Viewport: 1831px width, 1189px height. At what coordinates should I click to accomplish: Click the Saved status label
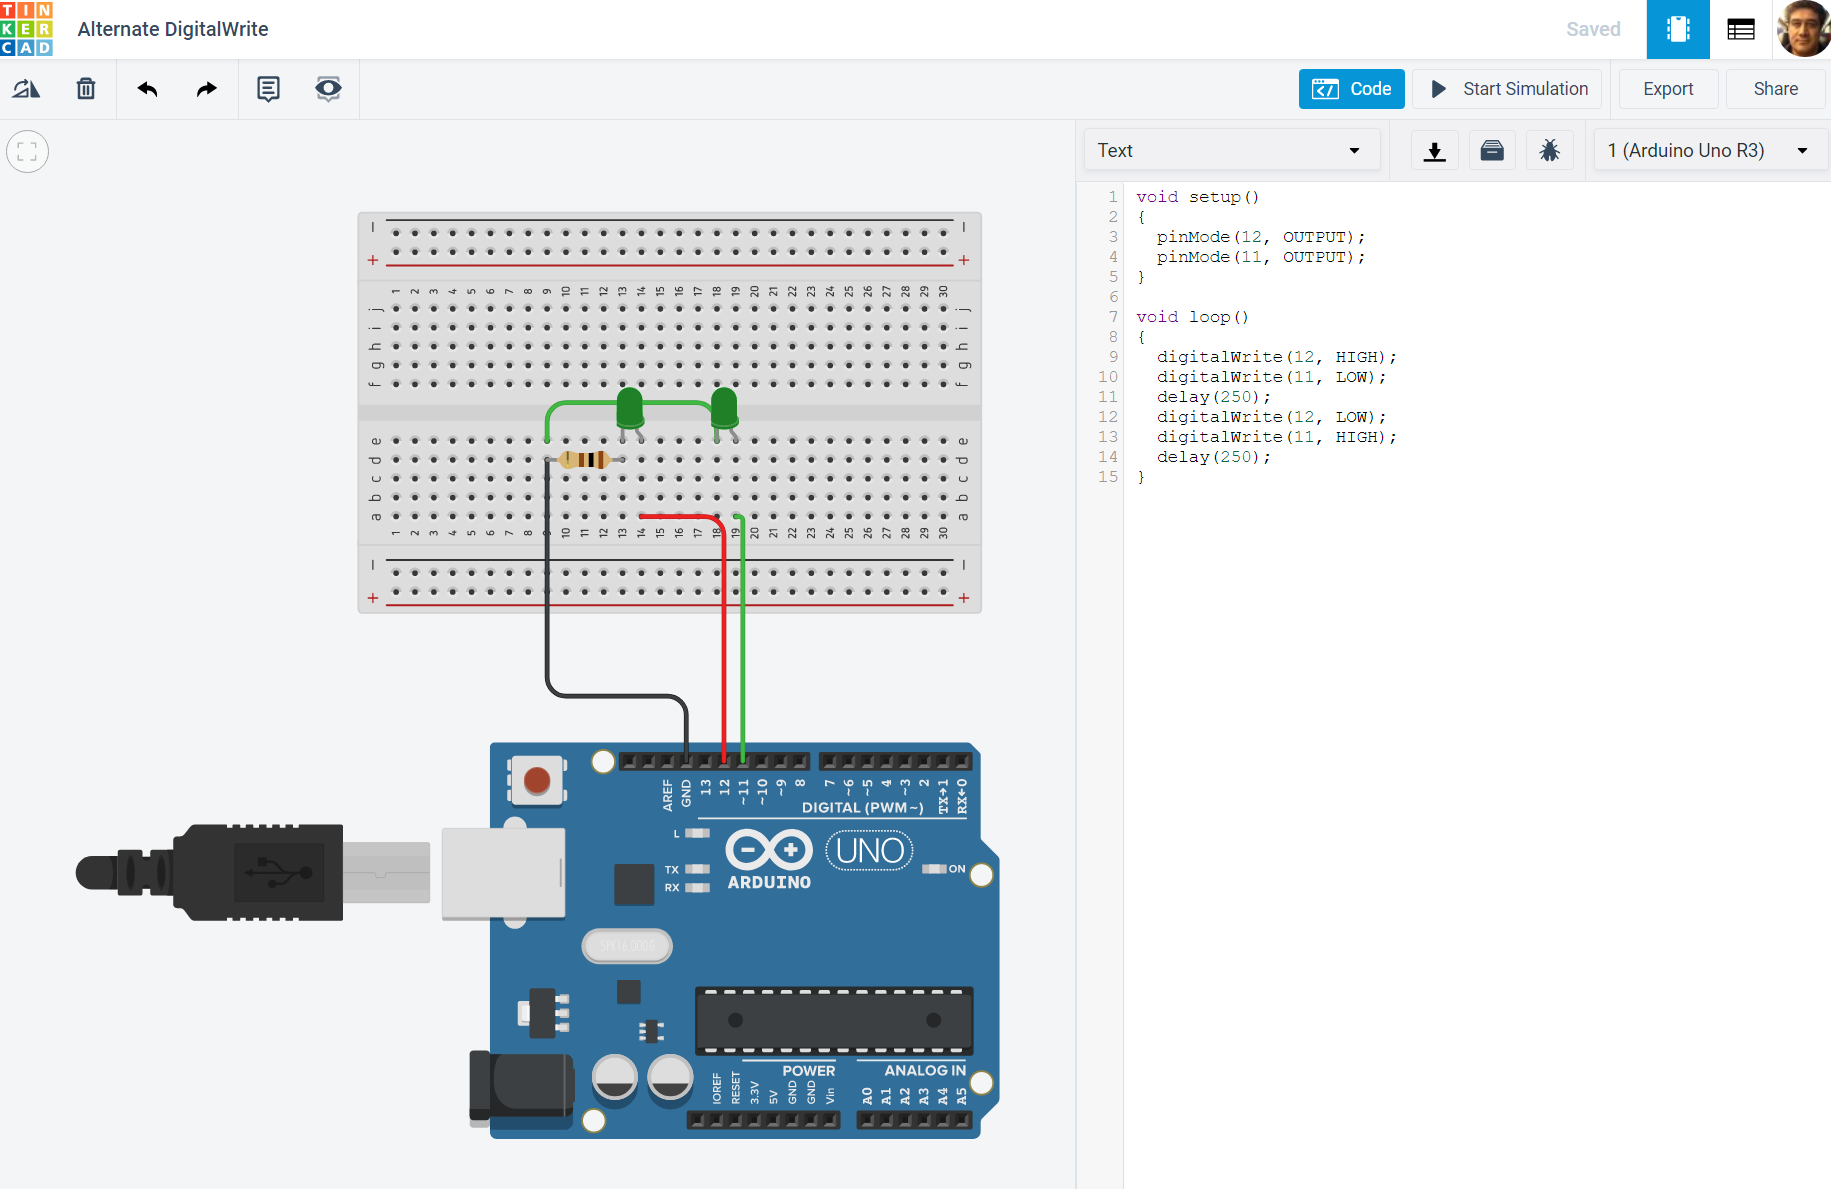coord(1593,29)
